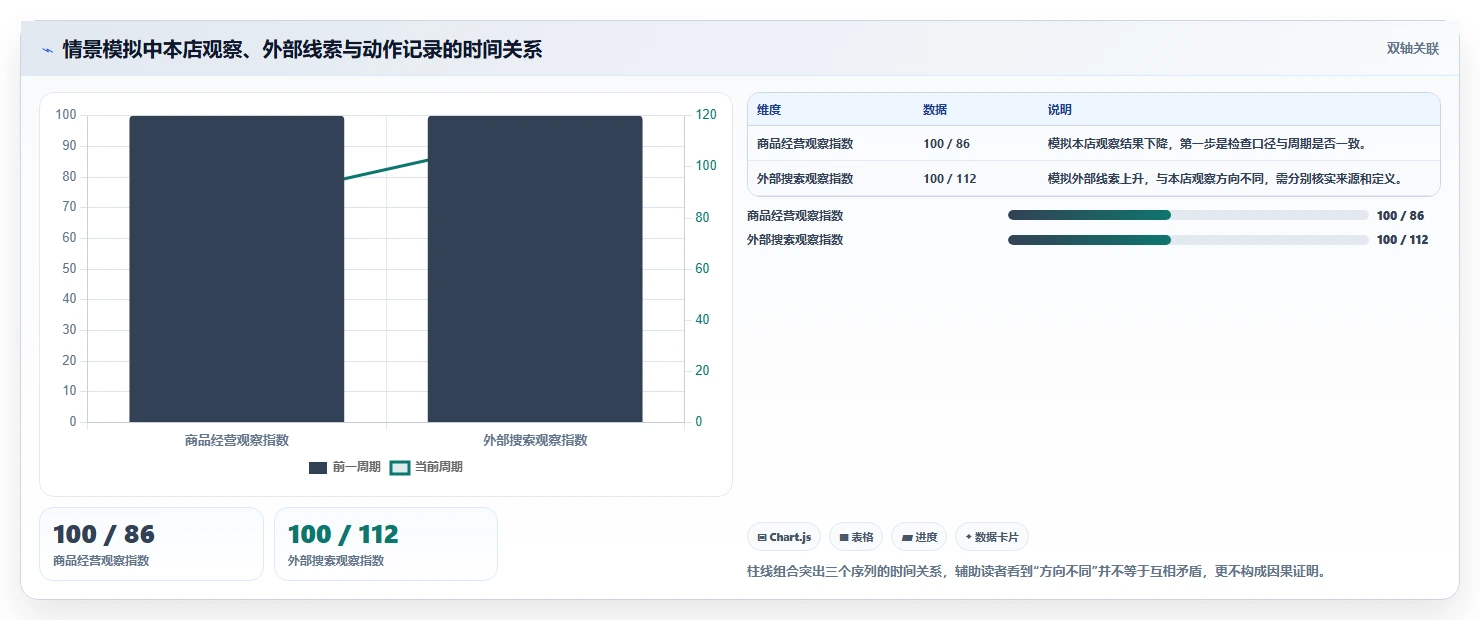Click the explanation starting 模拟本店观察结果下降
Image resolution: width=1480 pixels, height=620 pixels.
[1207, 144]
